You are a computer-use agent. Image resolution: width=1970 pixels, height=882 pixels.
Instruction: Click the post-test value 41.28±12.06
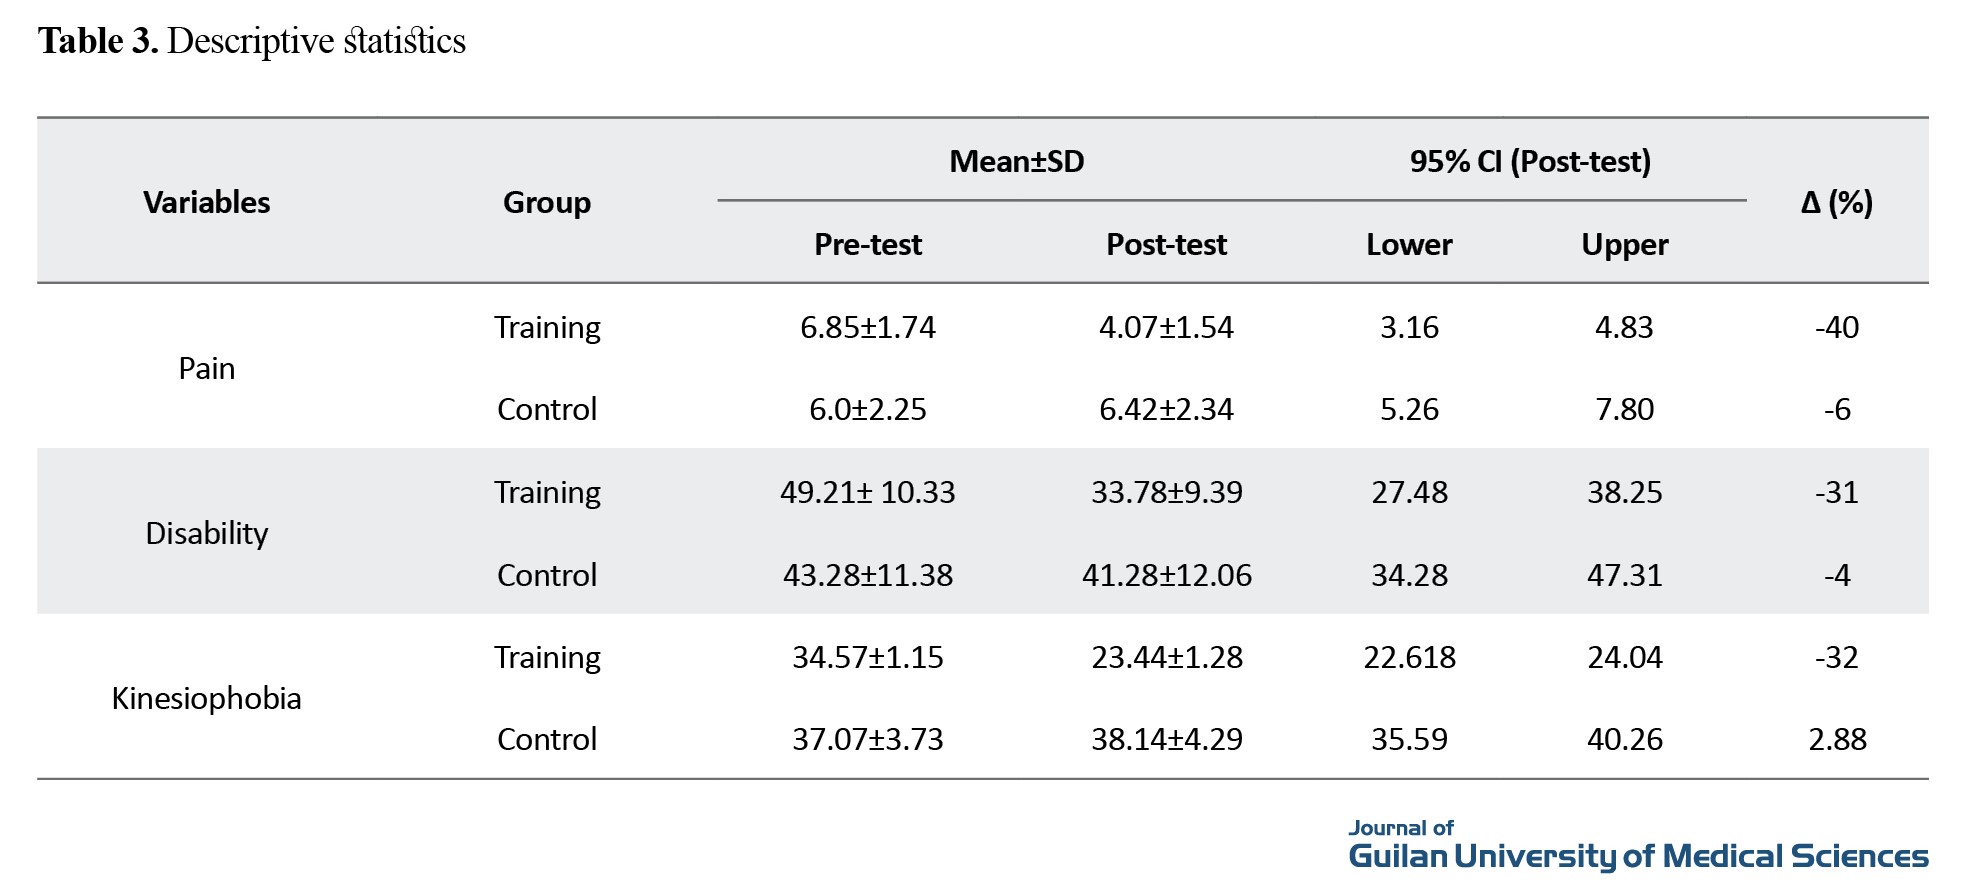(1166, 575)
